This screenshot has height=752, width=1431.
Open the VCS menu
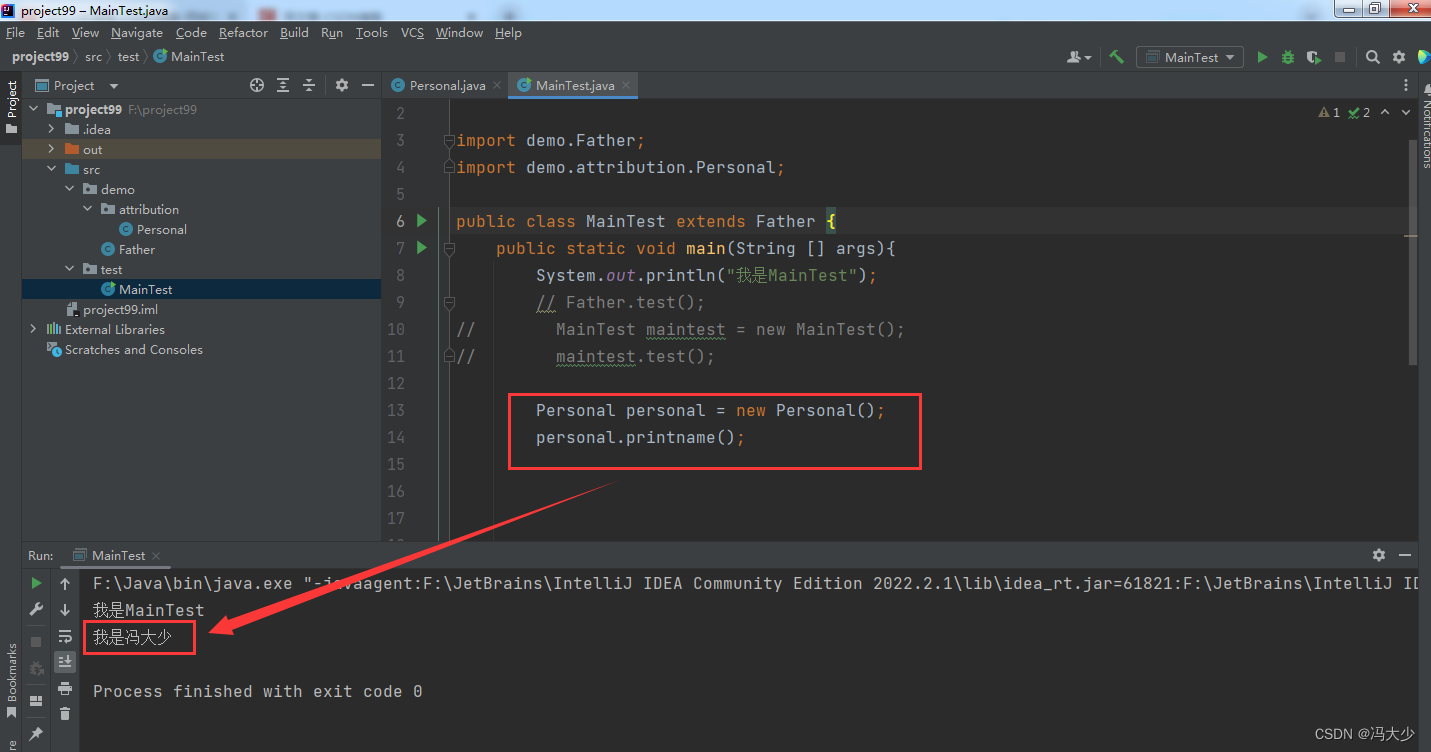point(412,33)
